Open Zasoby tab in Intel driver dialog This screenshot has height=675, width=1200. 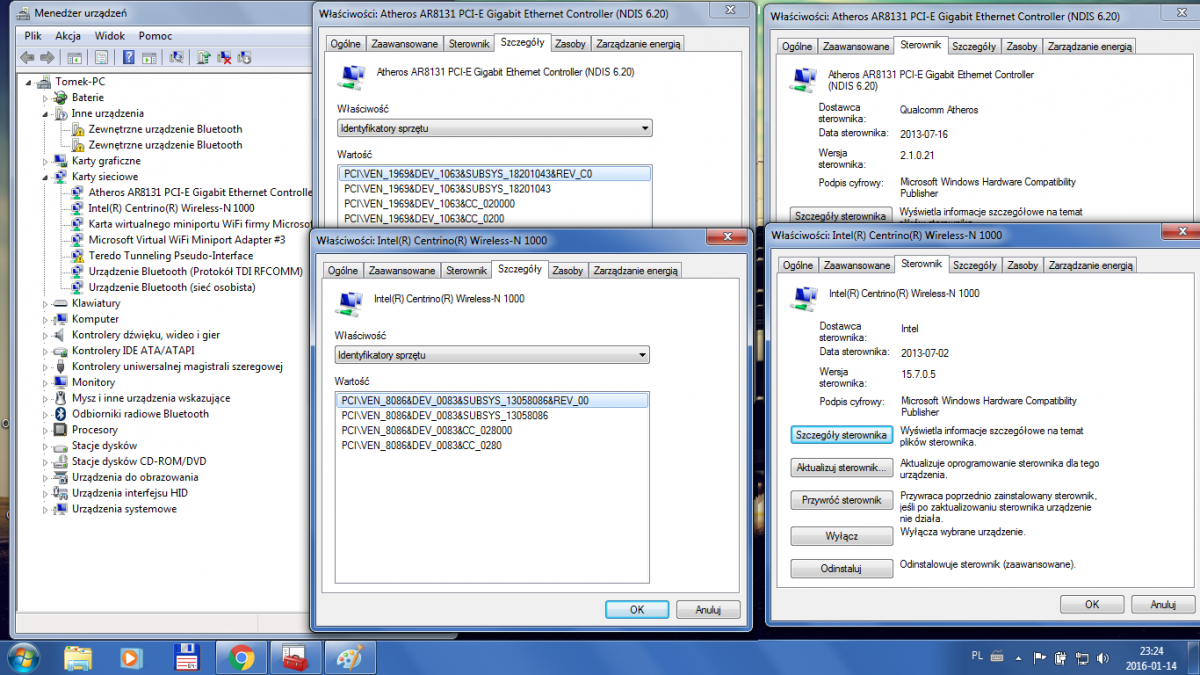[x=1022, y=265]
